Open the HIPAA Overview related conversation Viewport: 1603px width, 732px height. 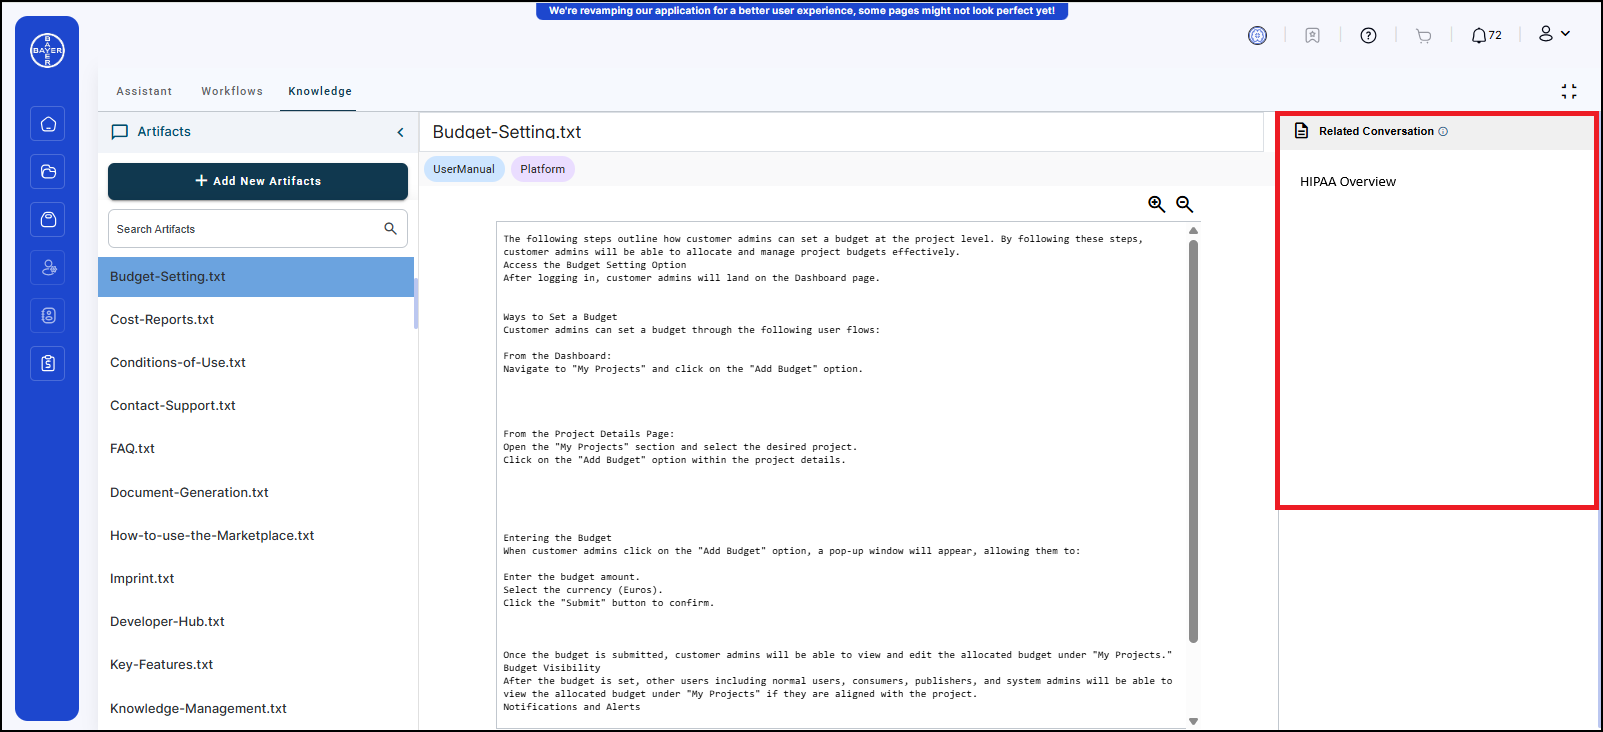[x=1348, y=182]
